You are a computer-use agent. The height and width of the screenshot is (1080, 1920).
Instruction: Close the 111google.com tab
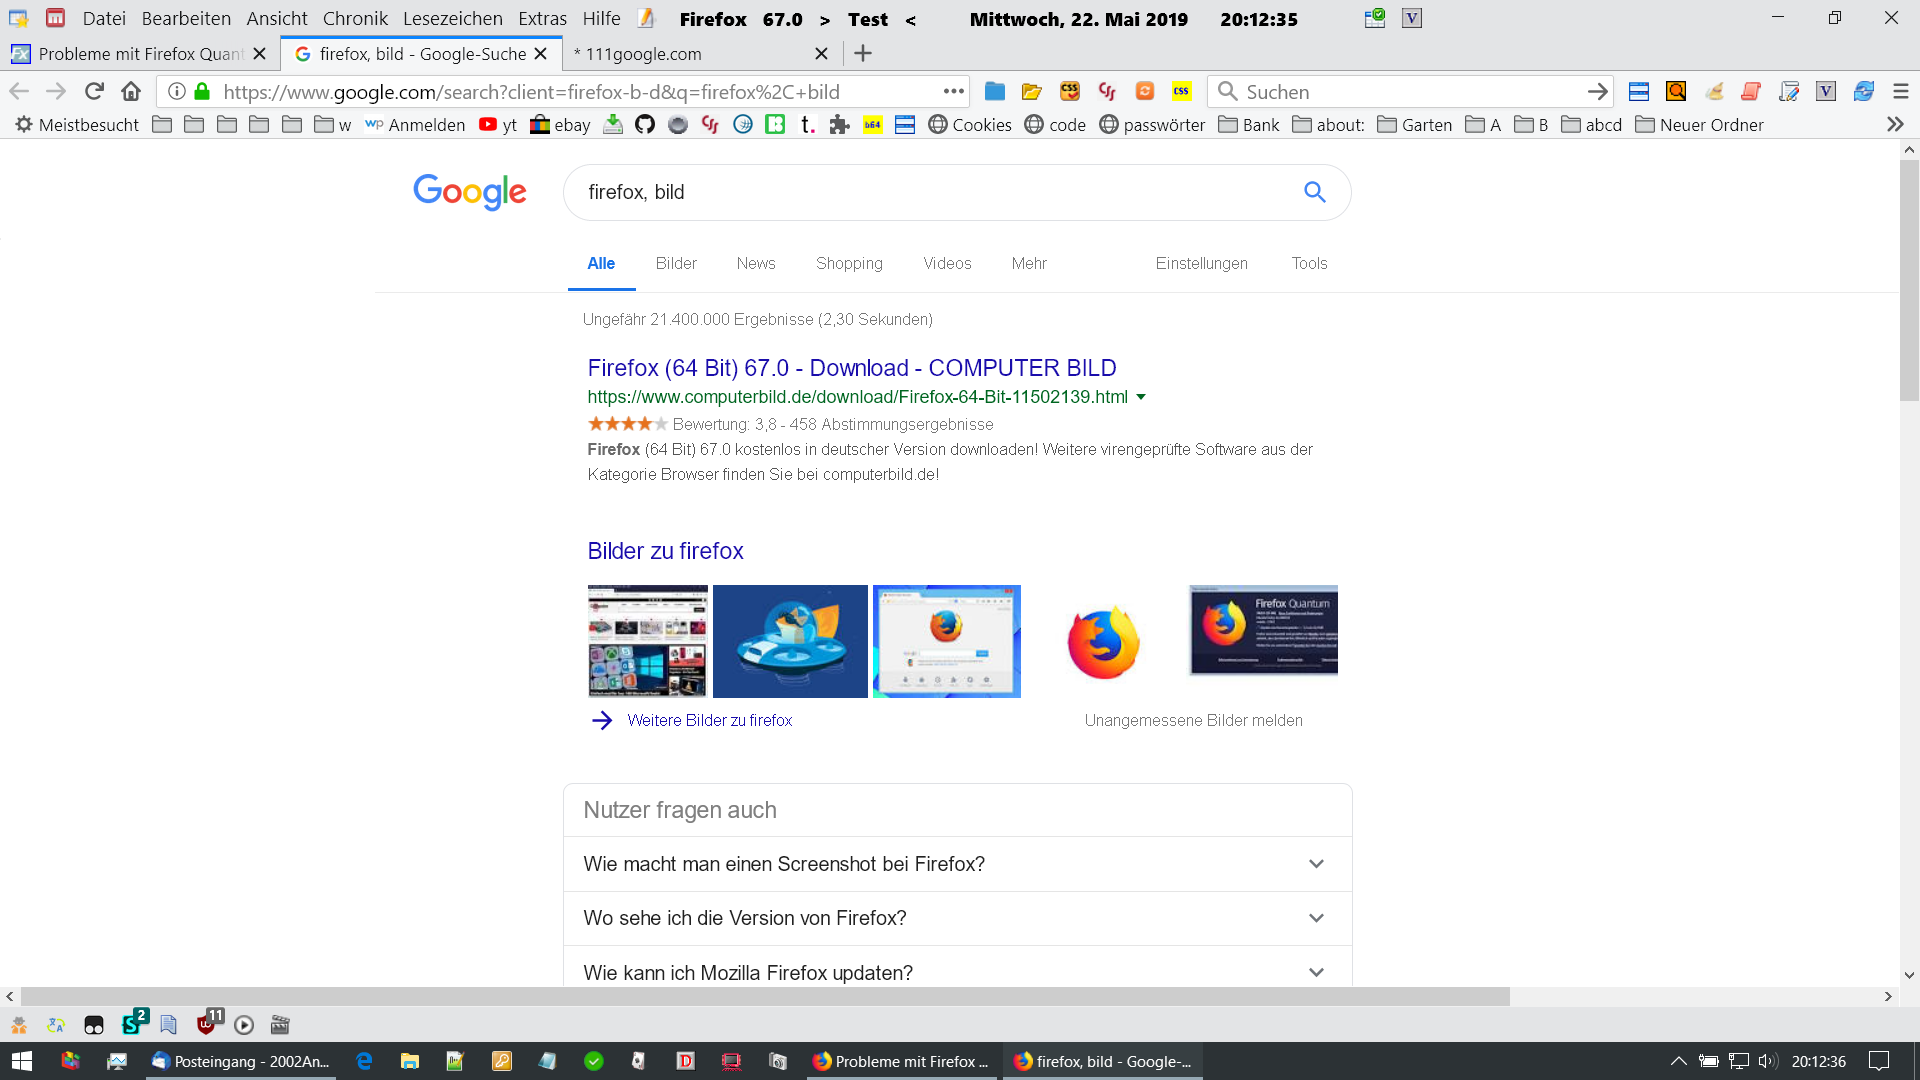tap(821, 53)
